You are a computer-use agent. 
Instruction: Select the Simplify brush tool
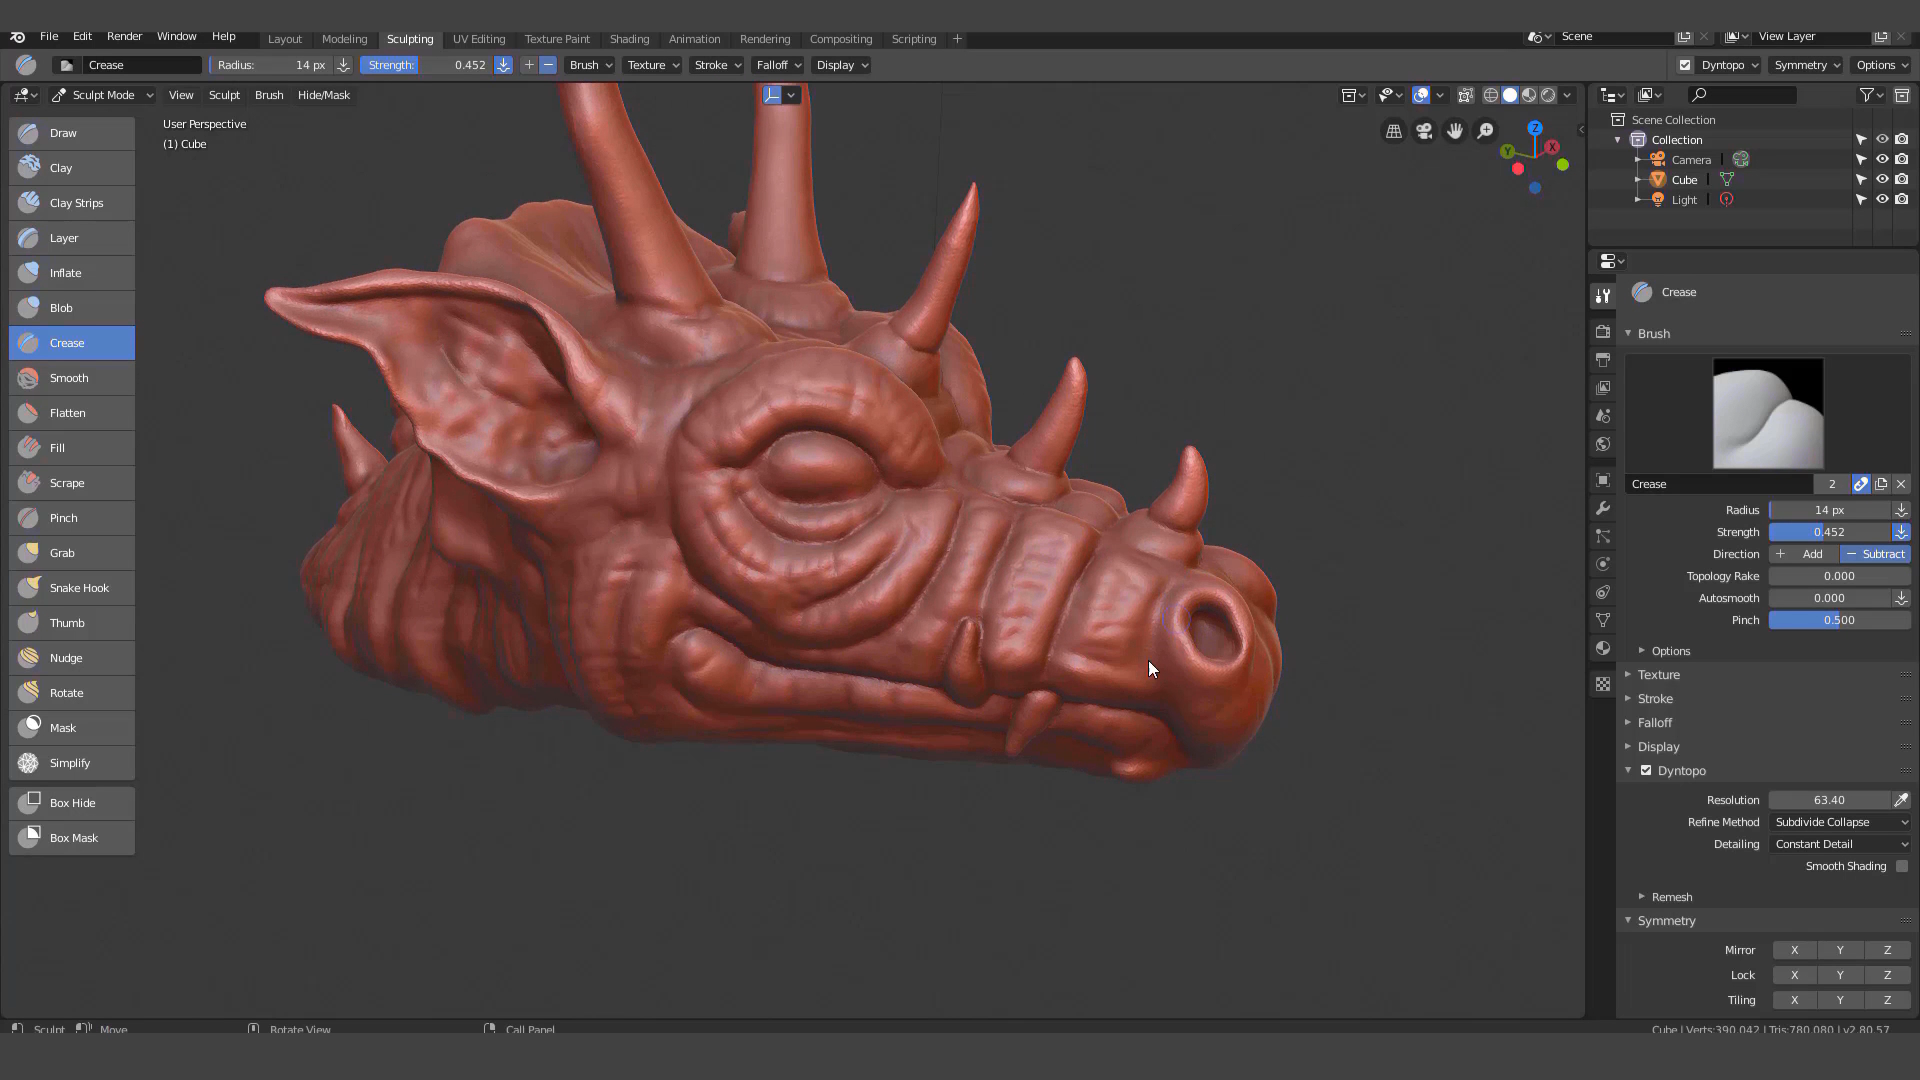[x=72, y=763]
